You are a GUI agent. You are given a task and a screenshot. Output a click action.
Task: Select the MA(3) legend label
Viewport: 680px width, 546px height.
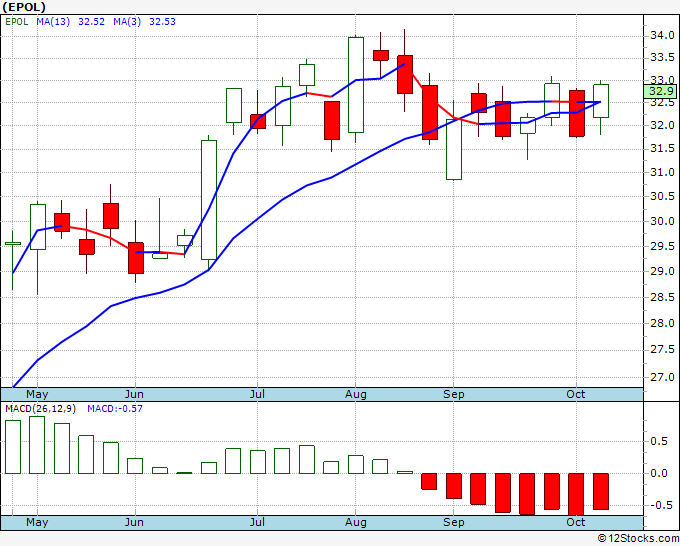[127, 22]
